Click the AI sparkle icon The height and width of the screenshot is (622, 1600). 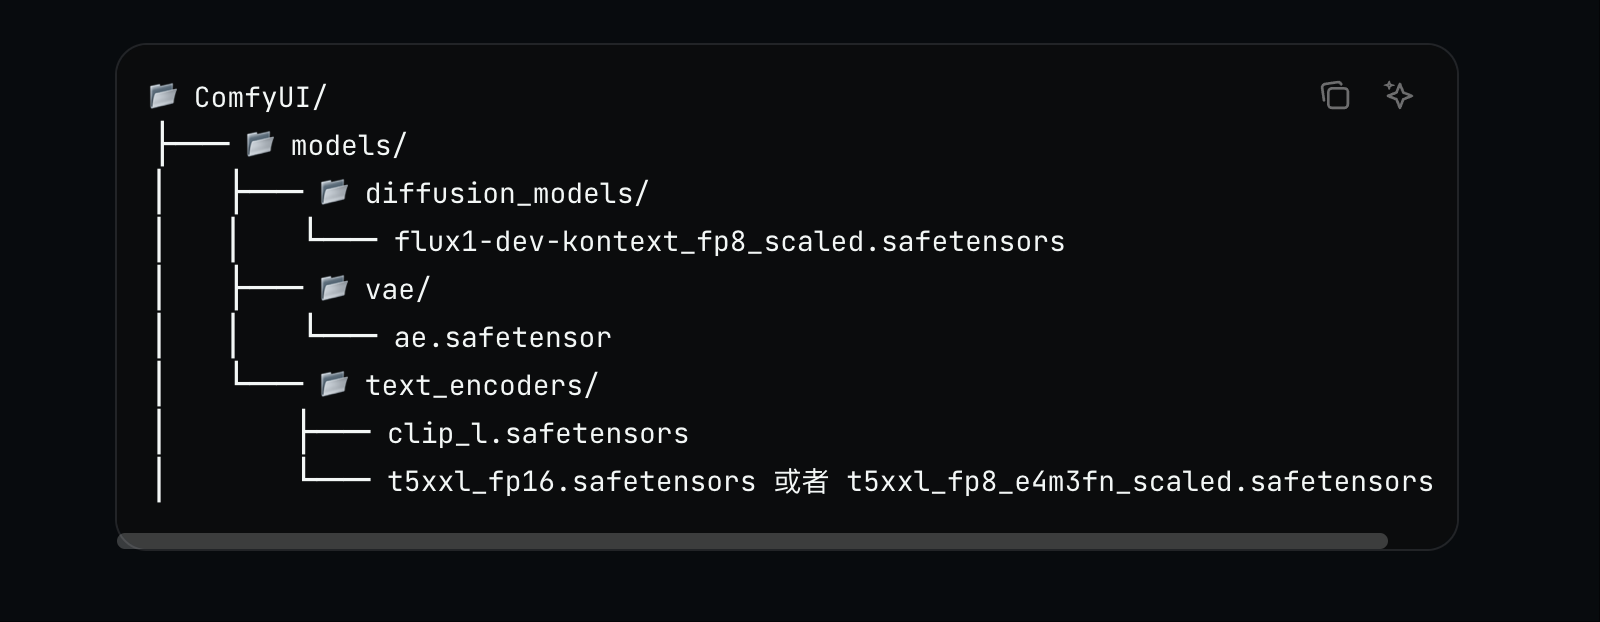(x=1398, y=95)
